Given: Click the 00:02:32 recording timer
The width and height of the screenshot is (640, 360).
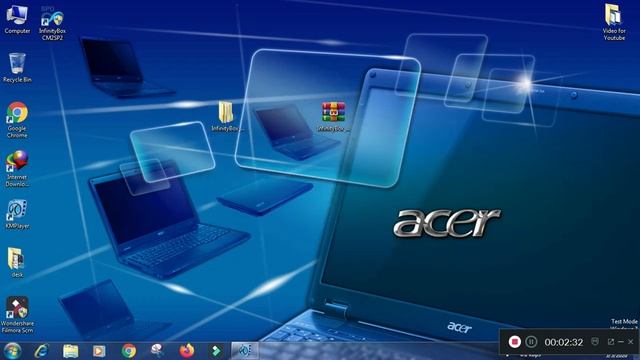Looking at the screenshot, I should (x=563, y=342).
